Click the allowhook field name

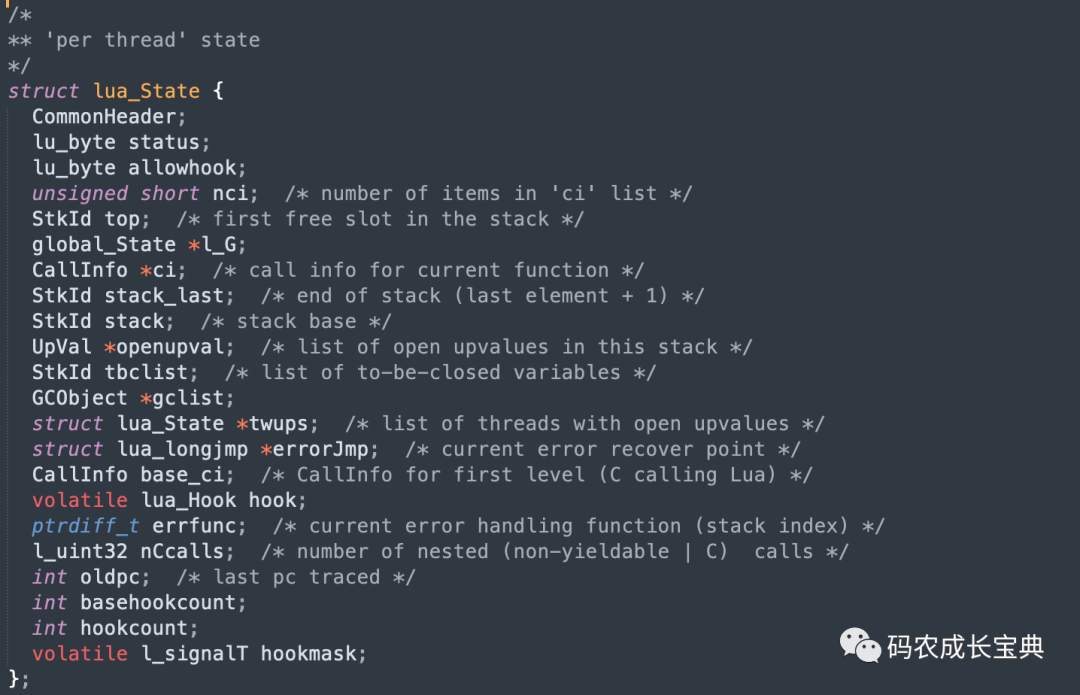187,168
